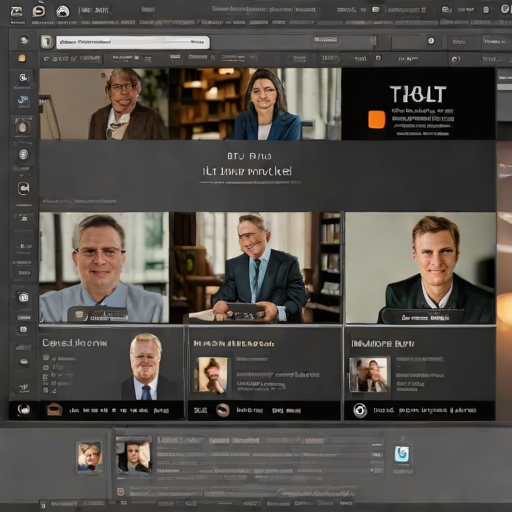Expand the first filter group in the secondary toolbar
This screenshot has width=512, height=512.
tap(72, 59)
